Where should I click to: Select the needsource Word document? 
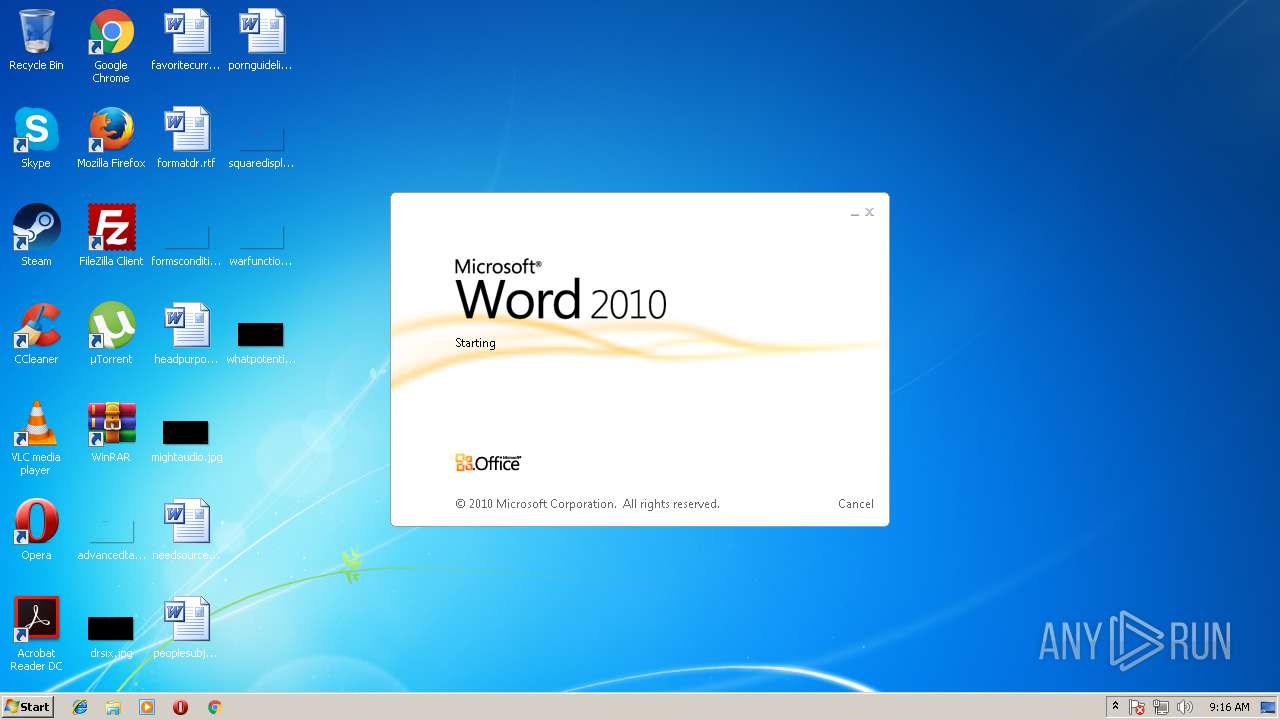point(186,531)
